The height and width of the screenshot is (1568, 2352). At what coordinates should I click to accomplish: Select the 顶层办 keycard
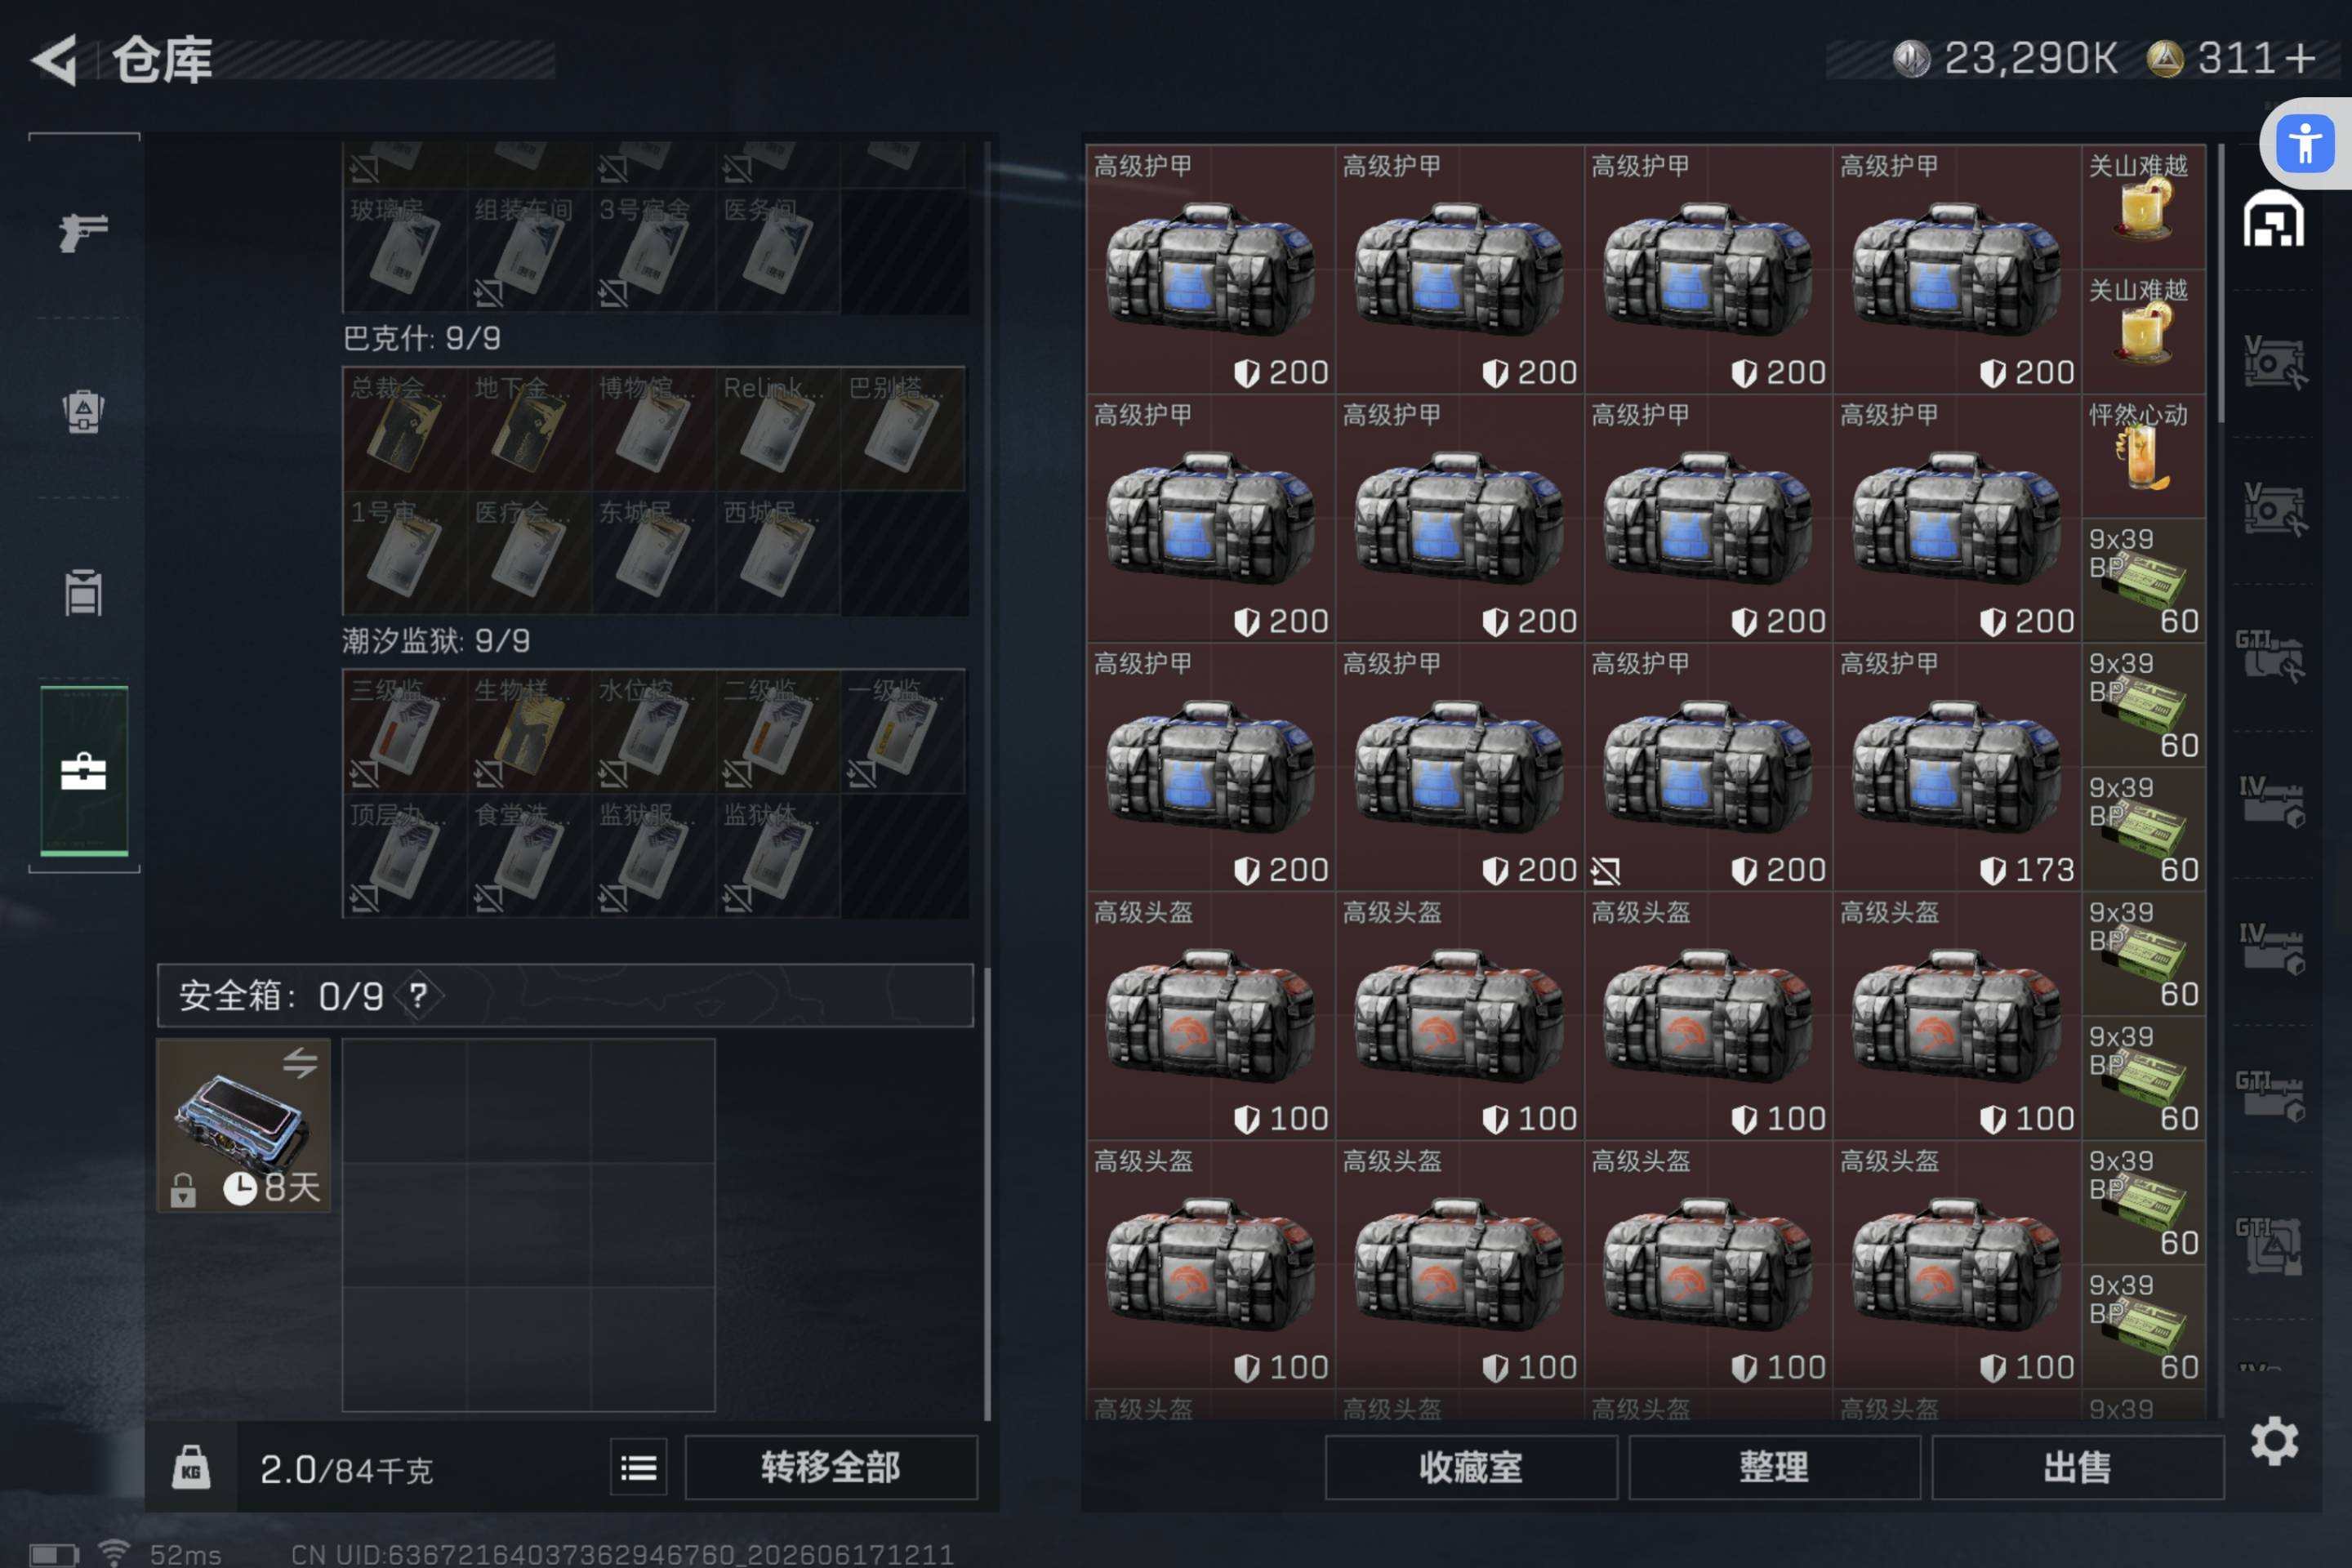click(405, 856)
